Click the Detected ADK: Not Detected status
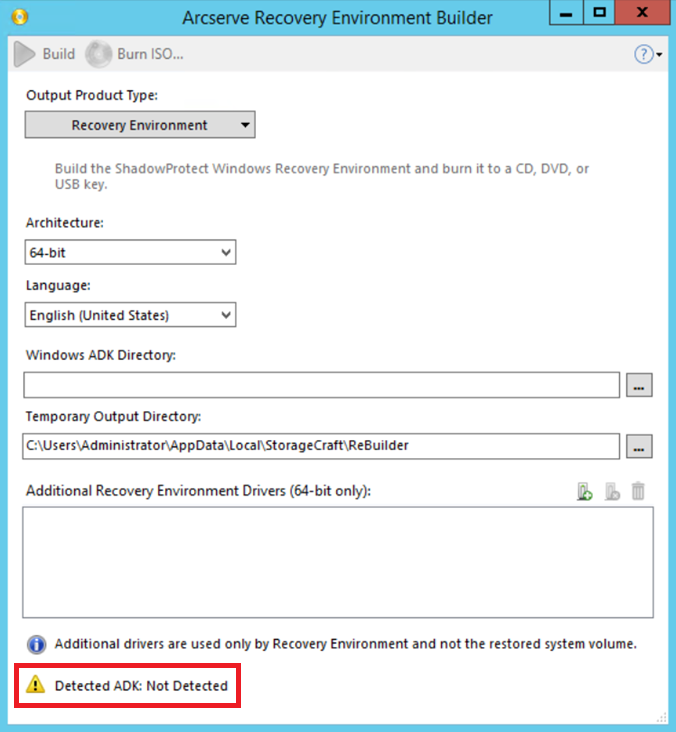 (x=141, y=686)
